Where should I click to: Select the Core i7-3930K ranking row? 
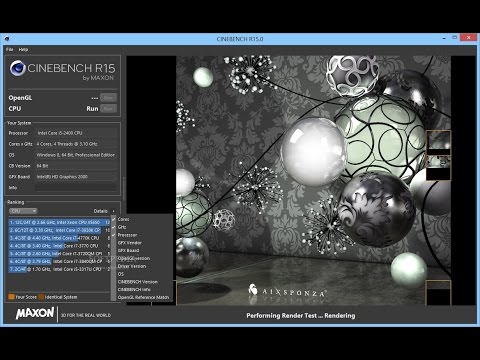click(59, 230)
